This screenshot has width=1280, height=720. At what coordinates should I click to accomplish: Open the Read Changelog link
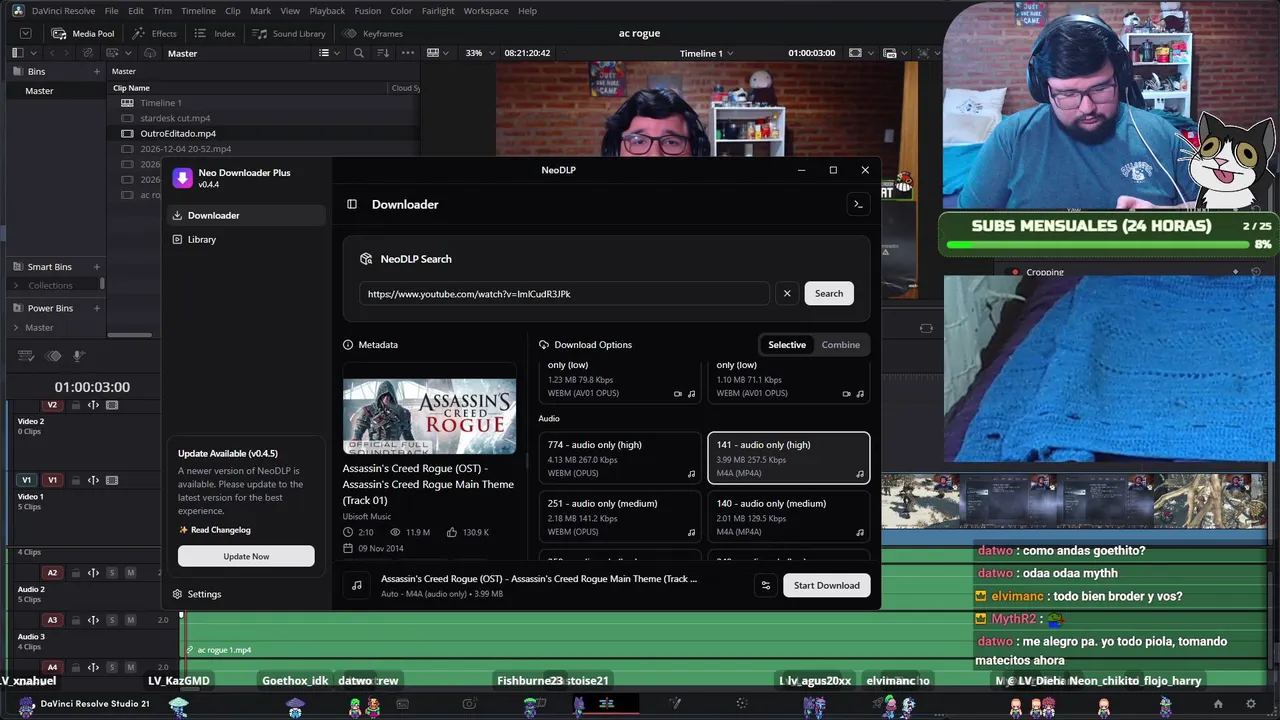click(x=215, y=530)
